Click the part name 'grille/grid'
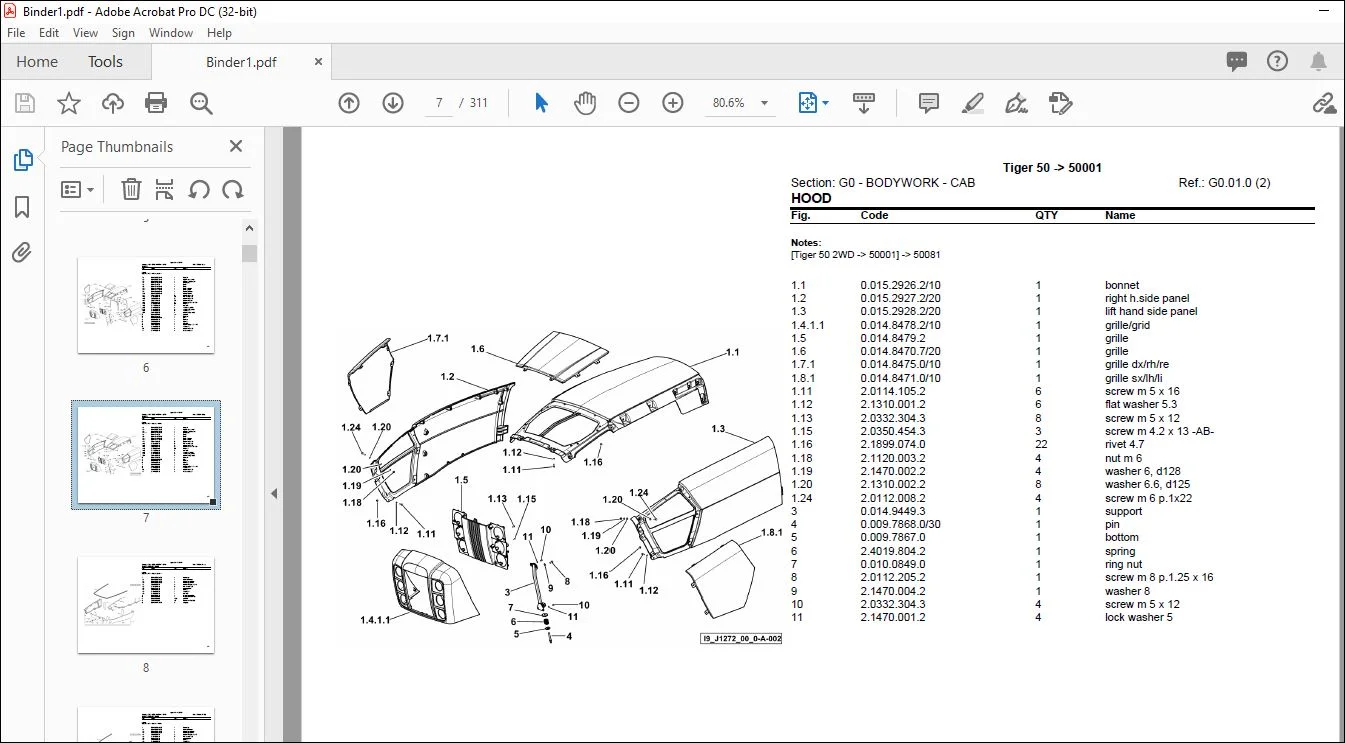The image size is (1345, 743). [x=1127, y=325]
